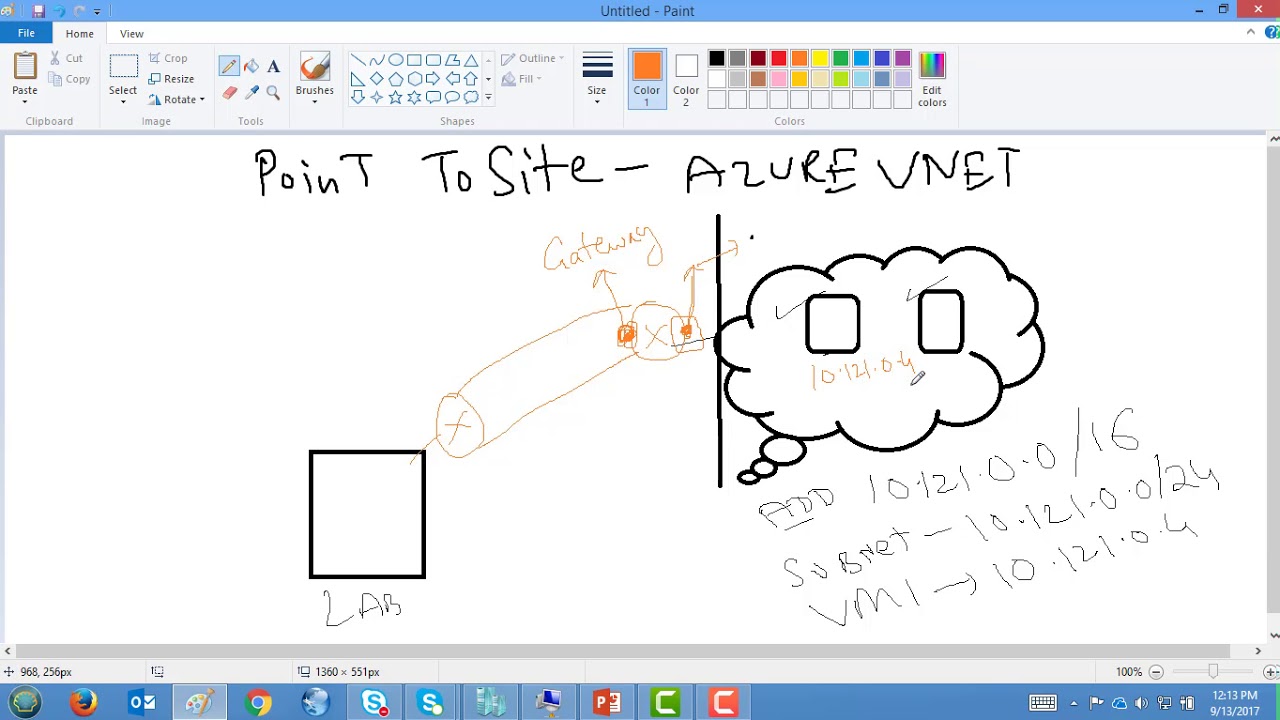Switch to the Home tab
The image size is (1280, 720).
click(79, 33)
